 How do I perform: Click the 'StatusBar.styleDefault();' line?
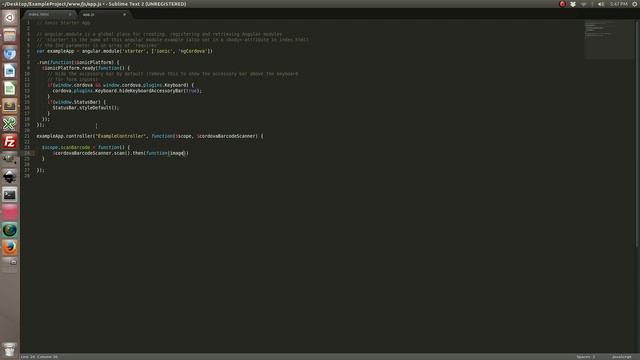(86, 108)
